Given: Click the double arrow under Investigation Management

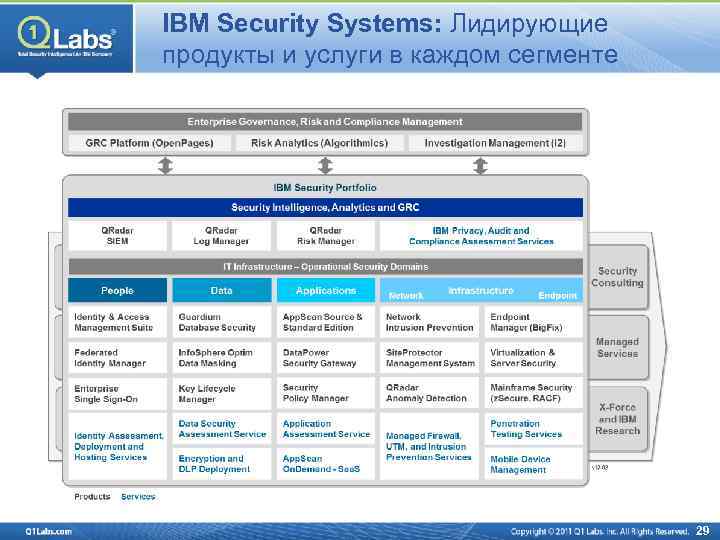Looking at the screenshot, I should point(480,165).
